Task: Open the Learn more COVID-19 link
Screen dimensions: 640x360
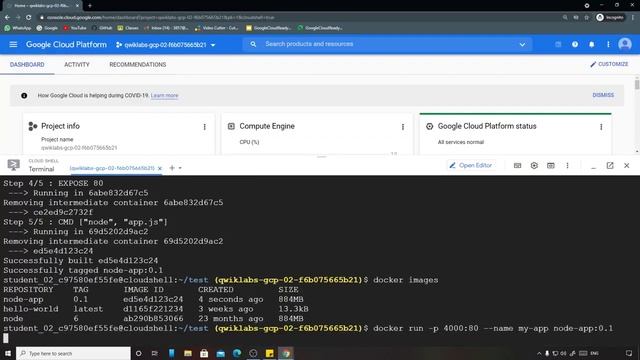Action: (x=164, y=96)
